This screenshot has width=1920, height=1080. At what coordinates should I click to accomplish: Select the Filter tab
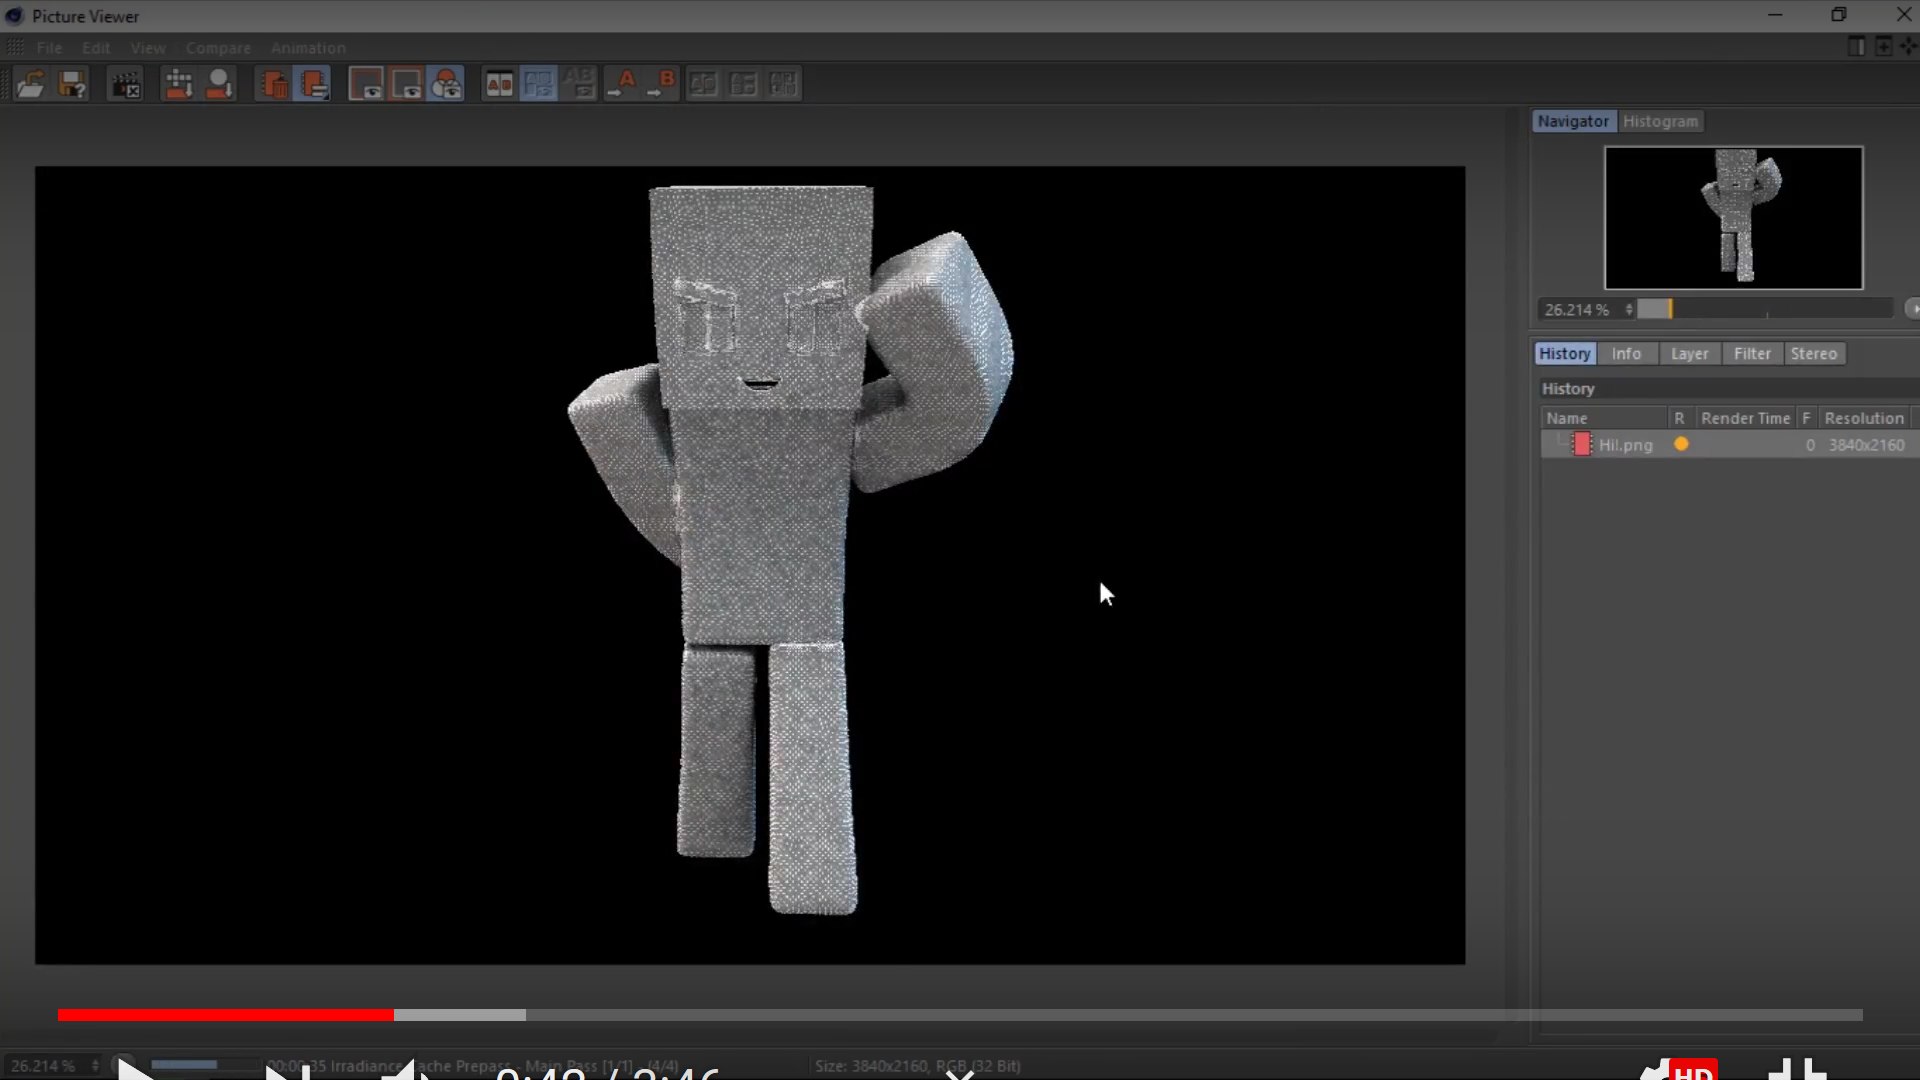1752,354
